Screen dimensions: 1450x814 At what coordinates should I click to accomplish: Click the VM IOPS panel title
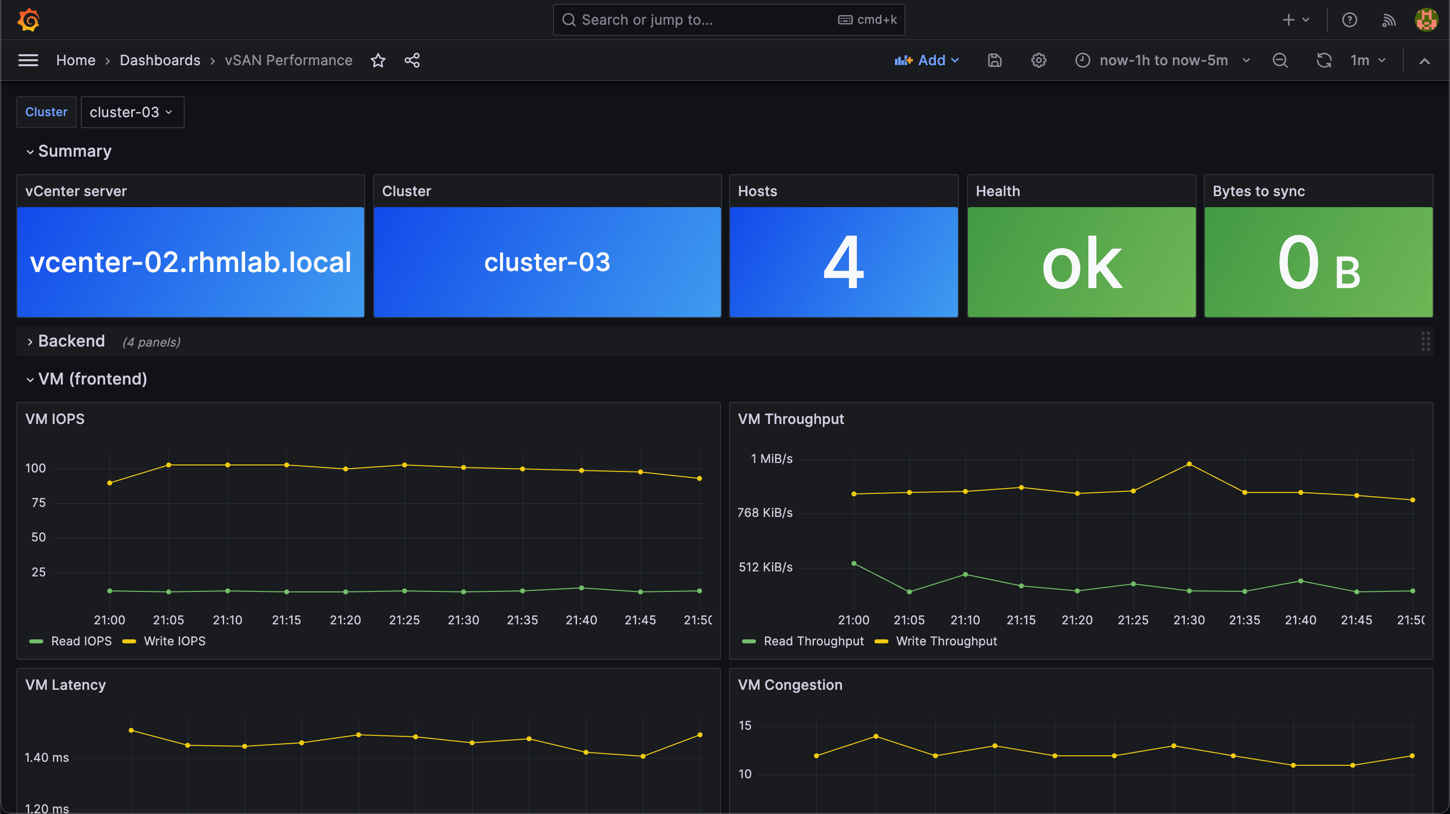(55, 420)
